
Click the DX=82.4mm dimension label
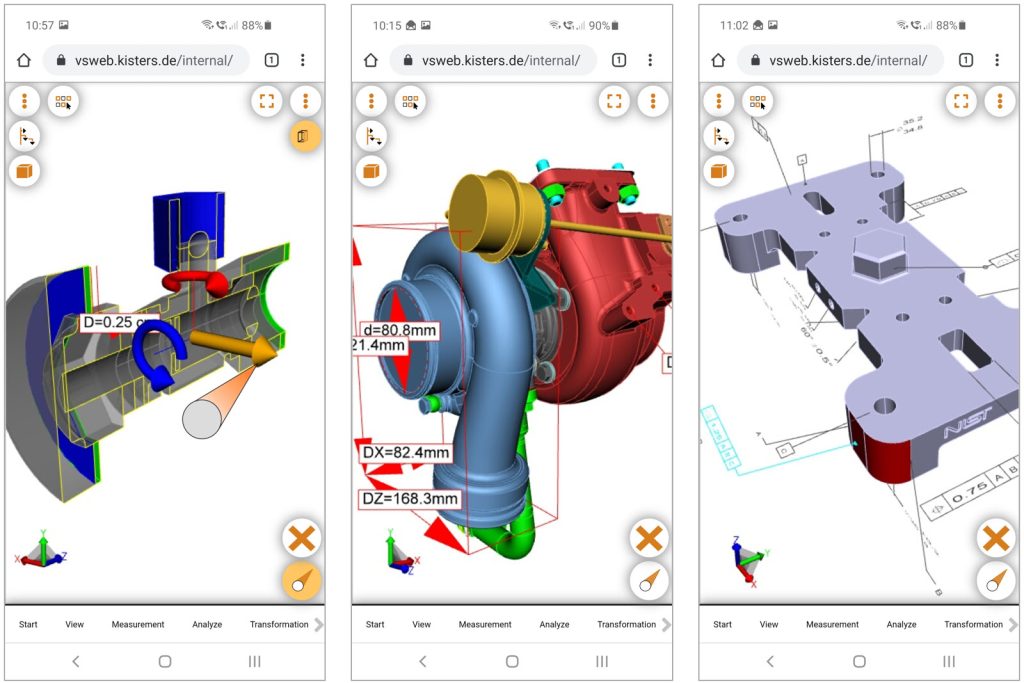(405, 453)
